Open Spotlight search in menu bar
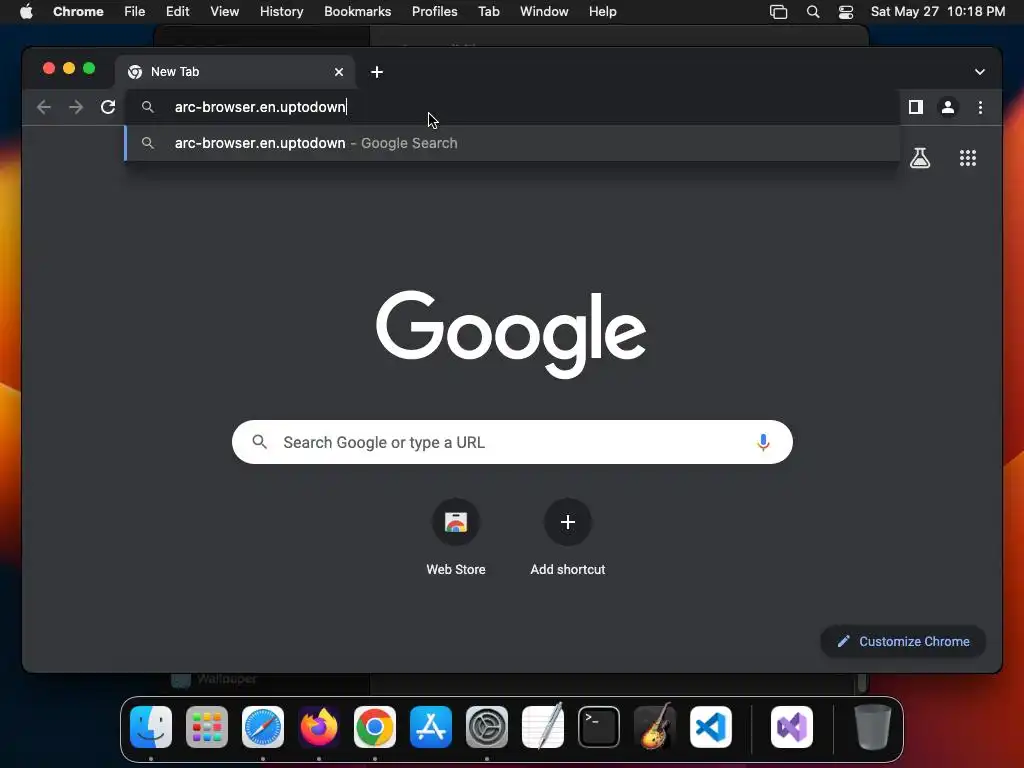 click(x=813, y=12)
